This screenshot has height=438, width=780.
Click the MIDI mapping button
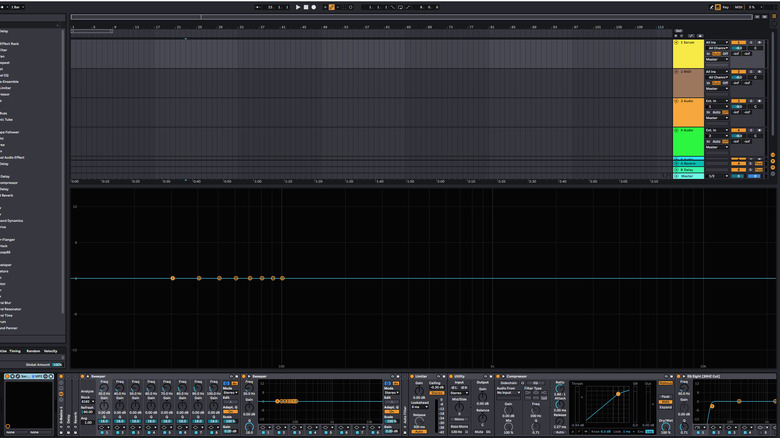[x=739, y=7]
